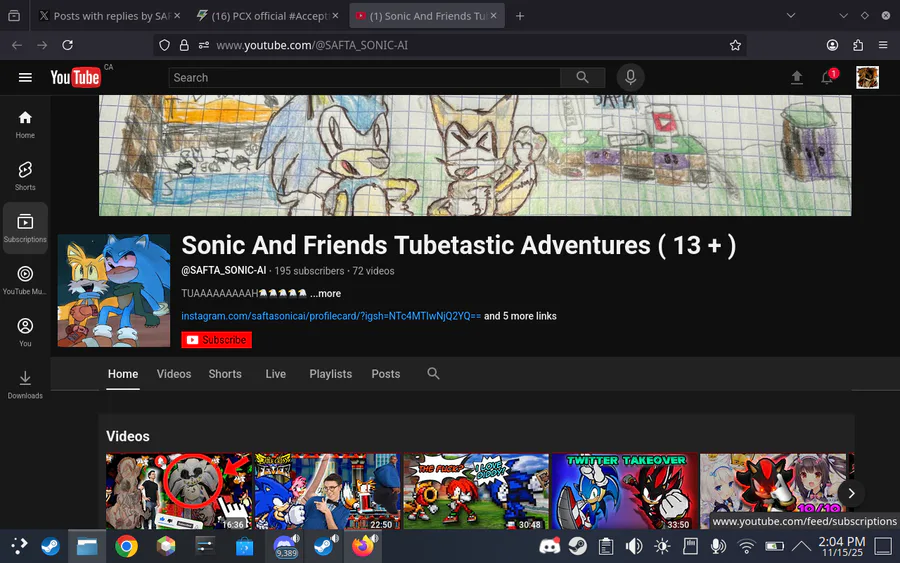Viewport: 900px width, 563px height.
Task: Open the You section in the sidebar
Action: pyautogui.click(x=25, y=332)
